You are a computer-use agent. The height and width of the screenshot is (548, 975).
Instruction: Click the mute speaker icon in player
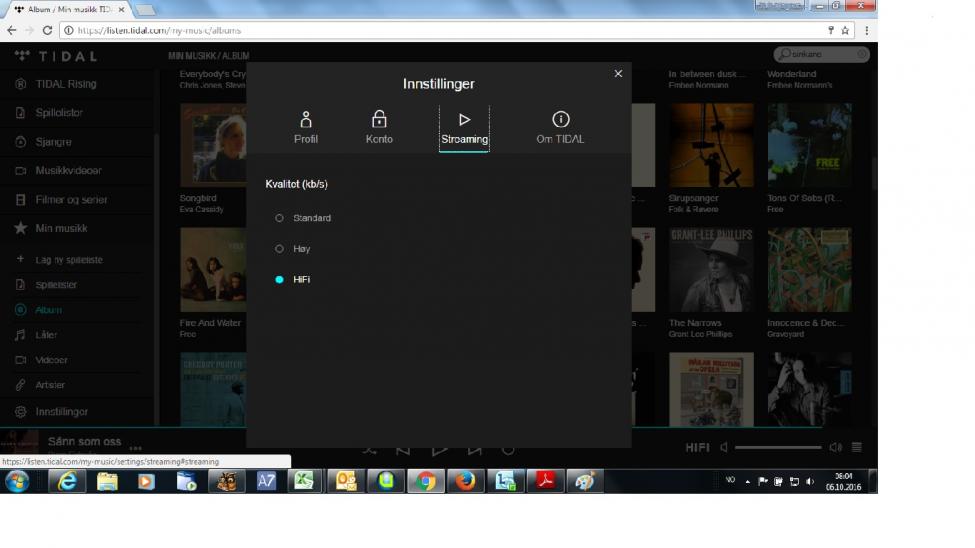tap(724, 447)
